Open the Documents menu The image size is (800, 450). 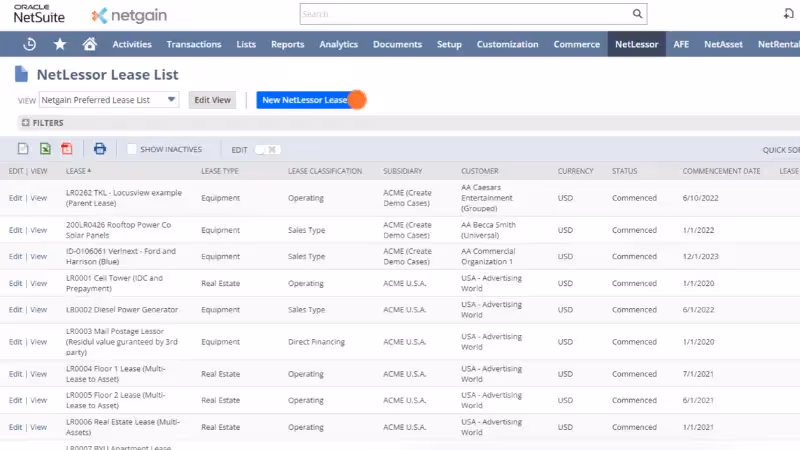tap(397, 44)
